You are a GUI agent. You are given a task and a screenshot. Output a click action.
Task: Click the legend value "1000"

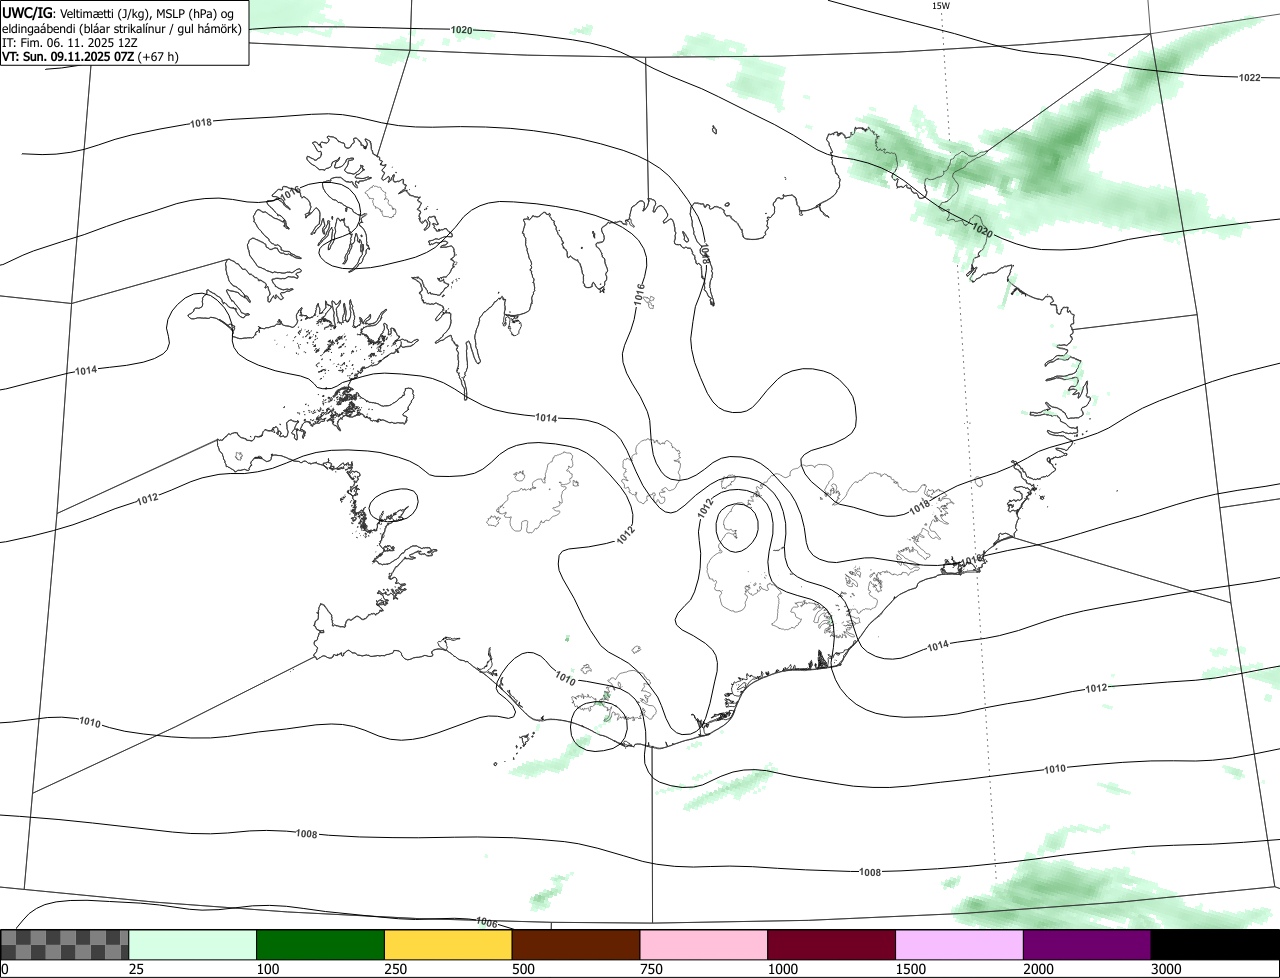782,969
